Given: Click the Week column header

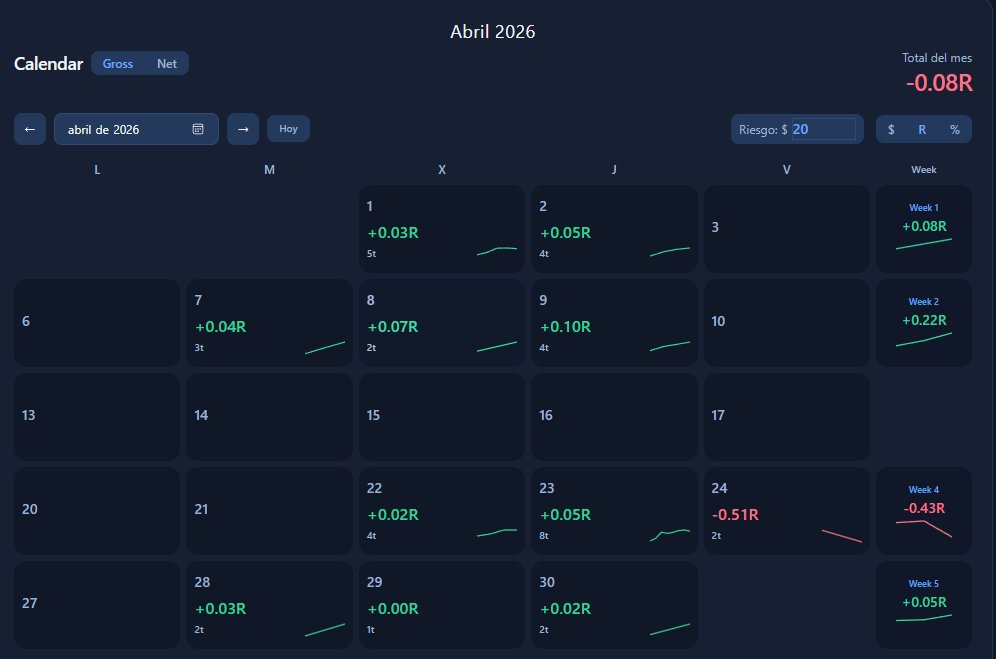Looking at the screenshot, I should (924, 170).
